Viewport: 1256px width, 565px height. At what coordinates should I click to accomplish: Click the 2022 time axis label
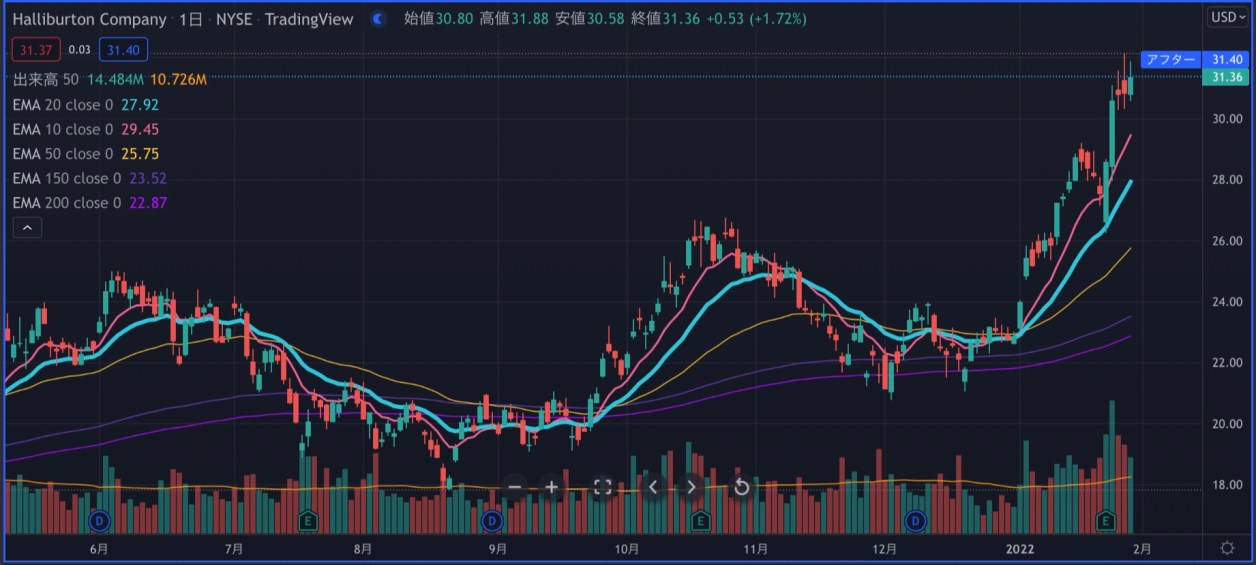(x=1021, y=548)
